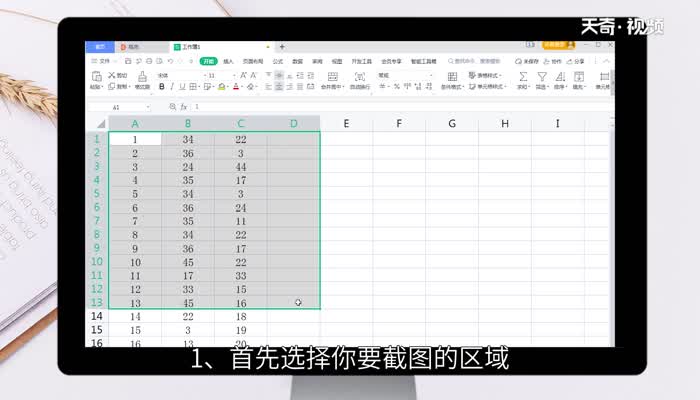Click the Sort icon
700x400 pixels.
[560, 76]
